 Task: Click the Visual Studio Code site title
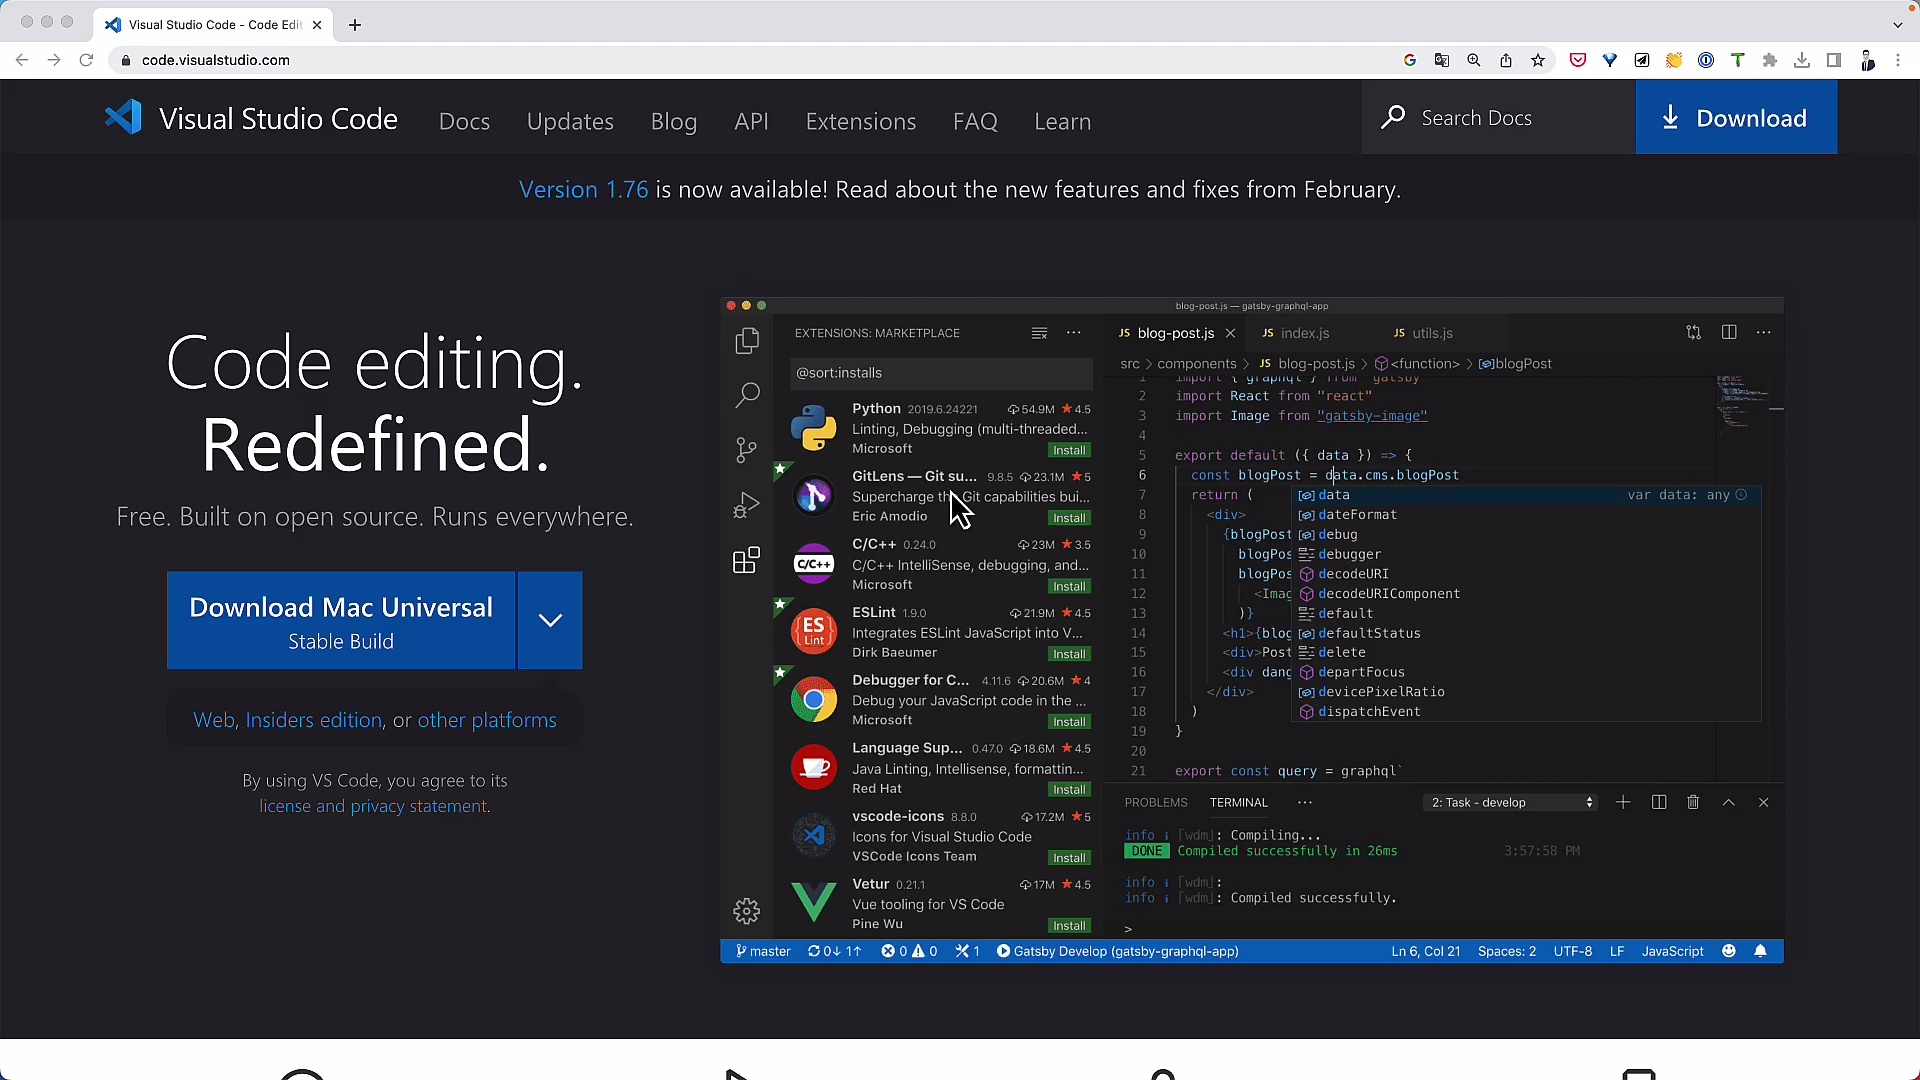point(278,119)
